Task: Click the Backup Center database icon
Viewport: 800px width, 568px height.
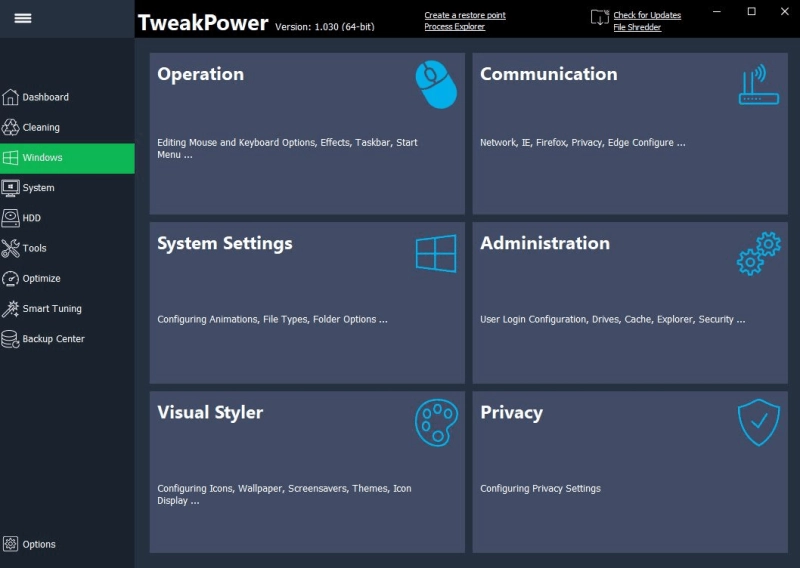Action: (10, 339)
